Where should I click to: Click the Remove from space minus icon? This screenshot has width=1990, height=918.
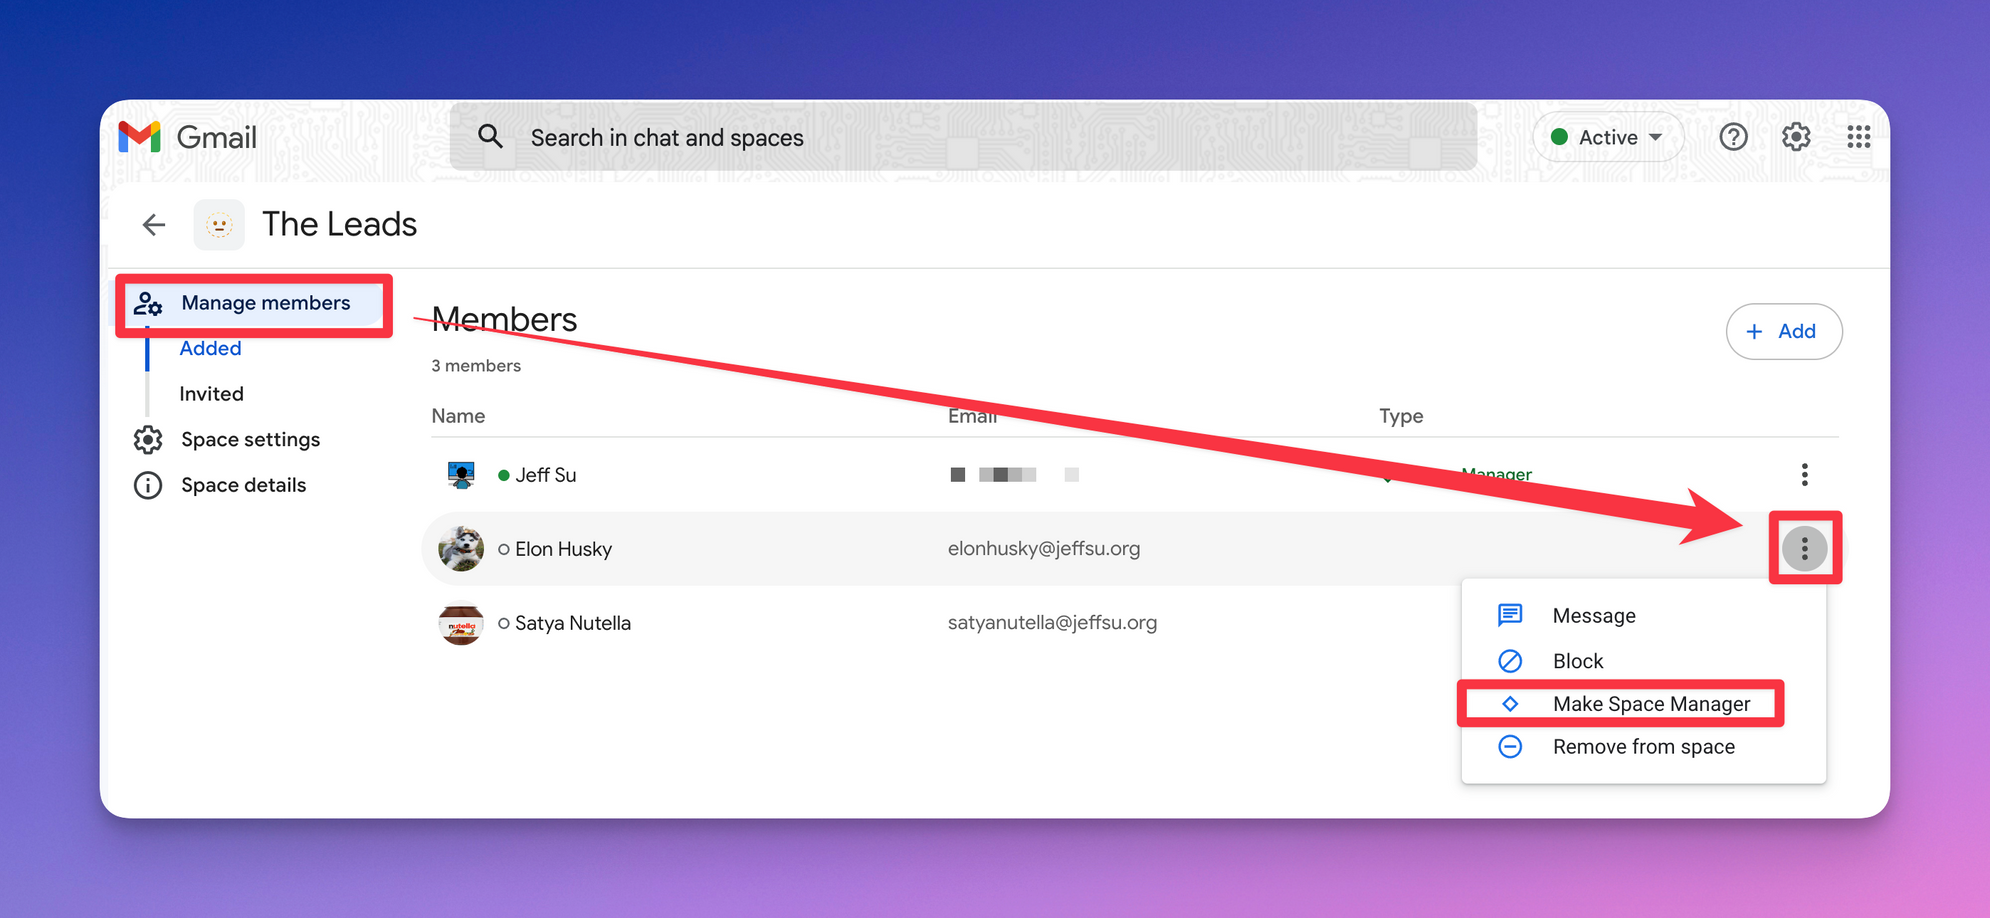coord(1510,747)
